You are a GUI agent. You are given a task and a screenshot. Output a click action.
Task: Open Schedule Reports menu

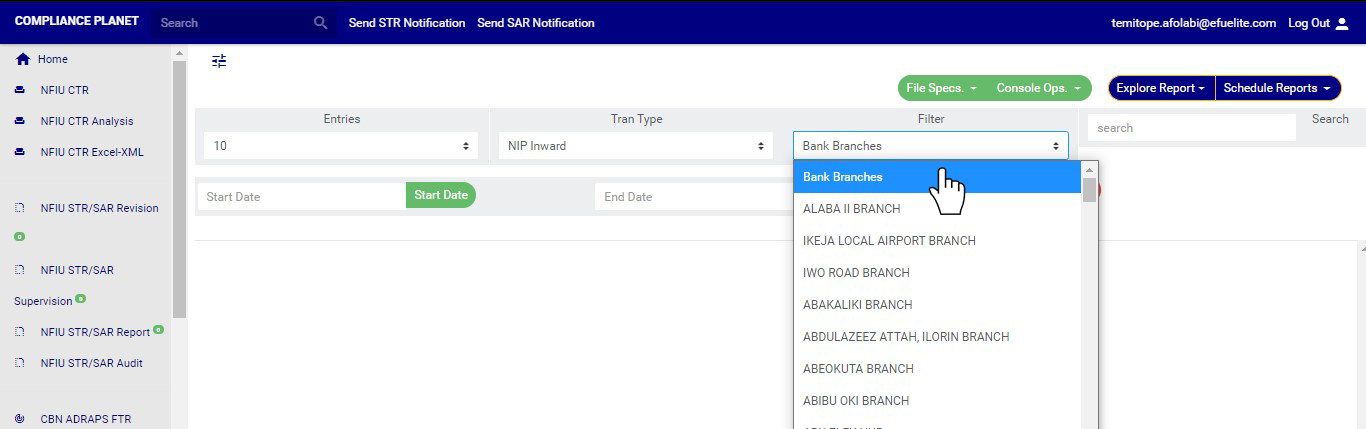coord(1277,88)
